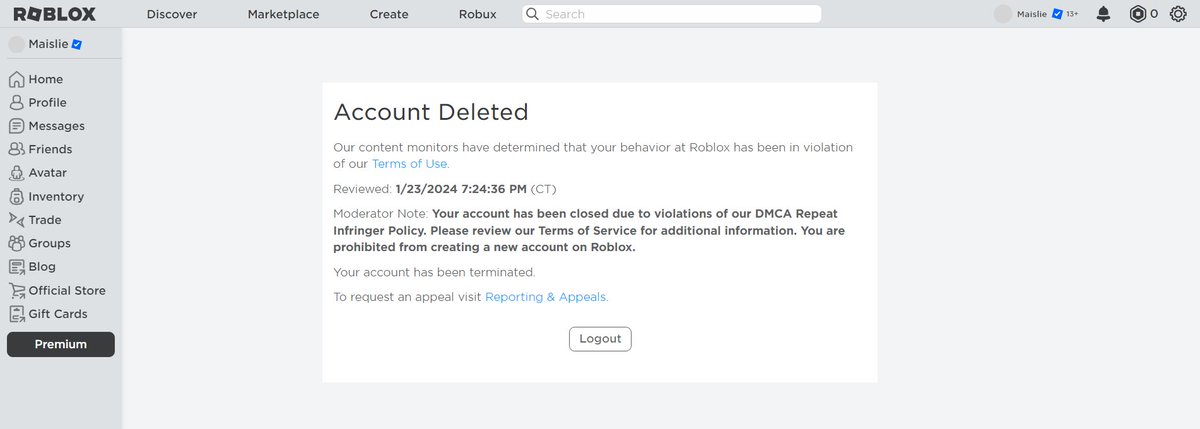Viewport: 1200px width, 429px height.
Task: Open the notifications bell icon
Action: pyautogui.click(x=1103, y=14)
